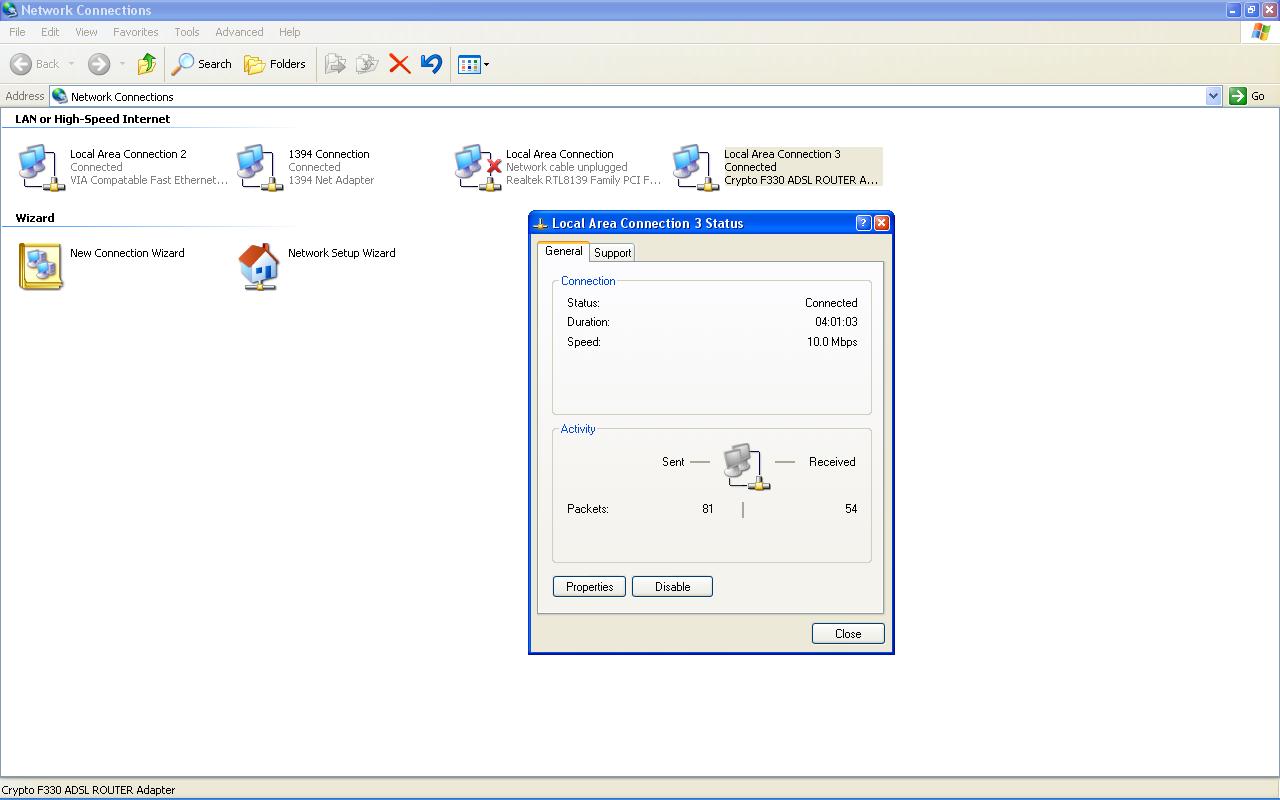
Task: Click the 'New Connection Wizard' label
Action: click(x=127, y=253)
